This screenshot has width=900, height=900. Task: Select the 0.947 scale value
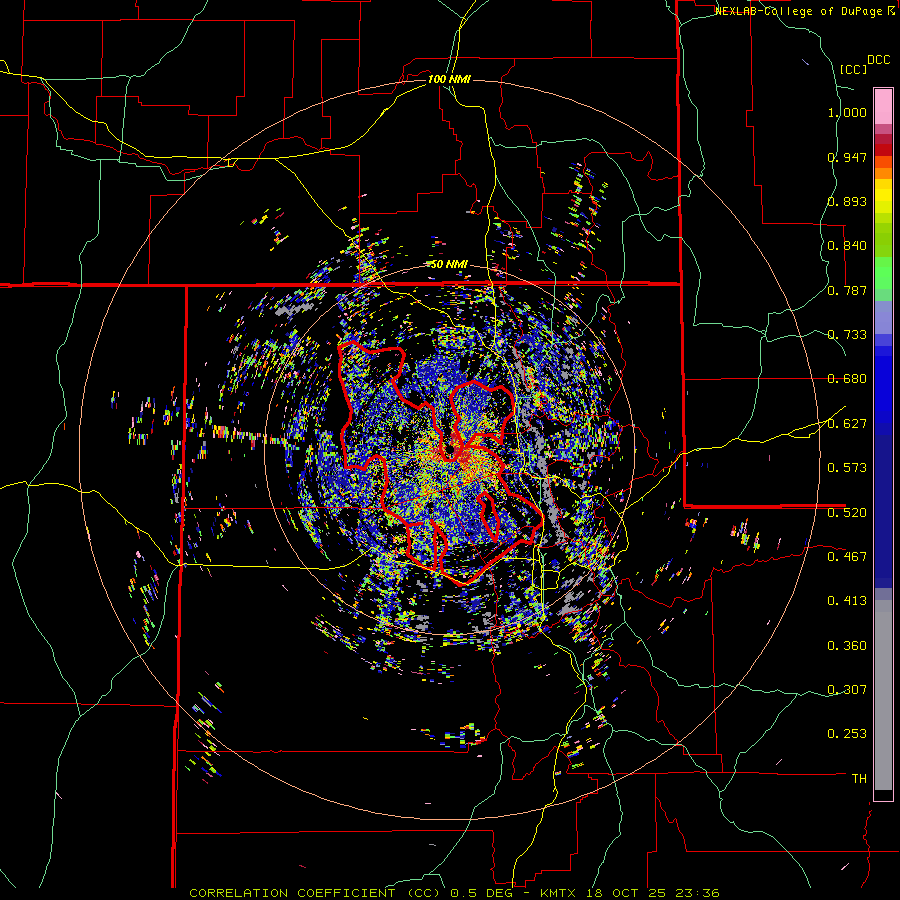pyautogui.click(x=847, y=157)
